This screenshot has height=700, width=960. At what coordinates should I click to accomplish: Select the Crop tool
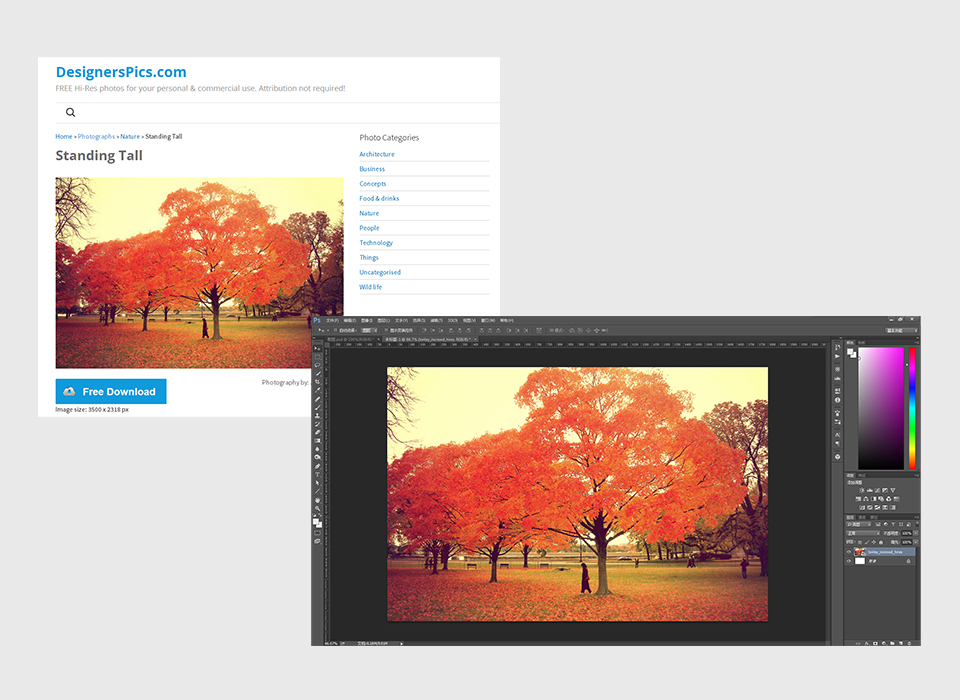coord(318,382)
